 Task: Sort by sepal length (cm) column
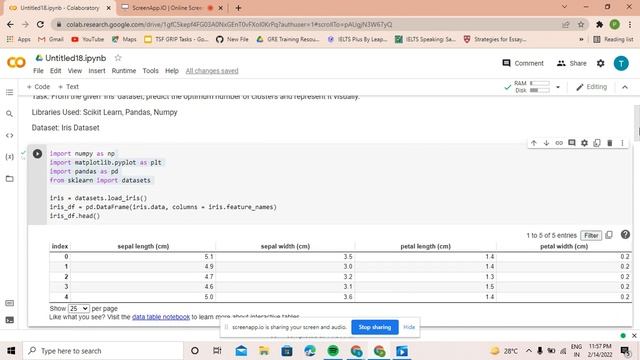[143, 246]
